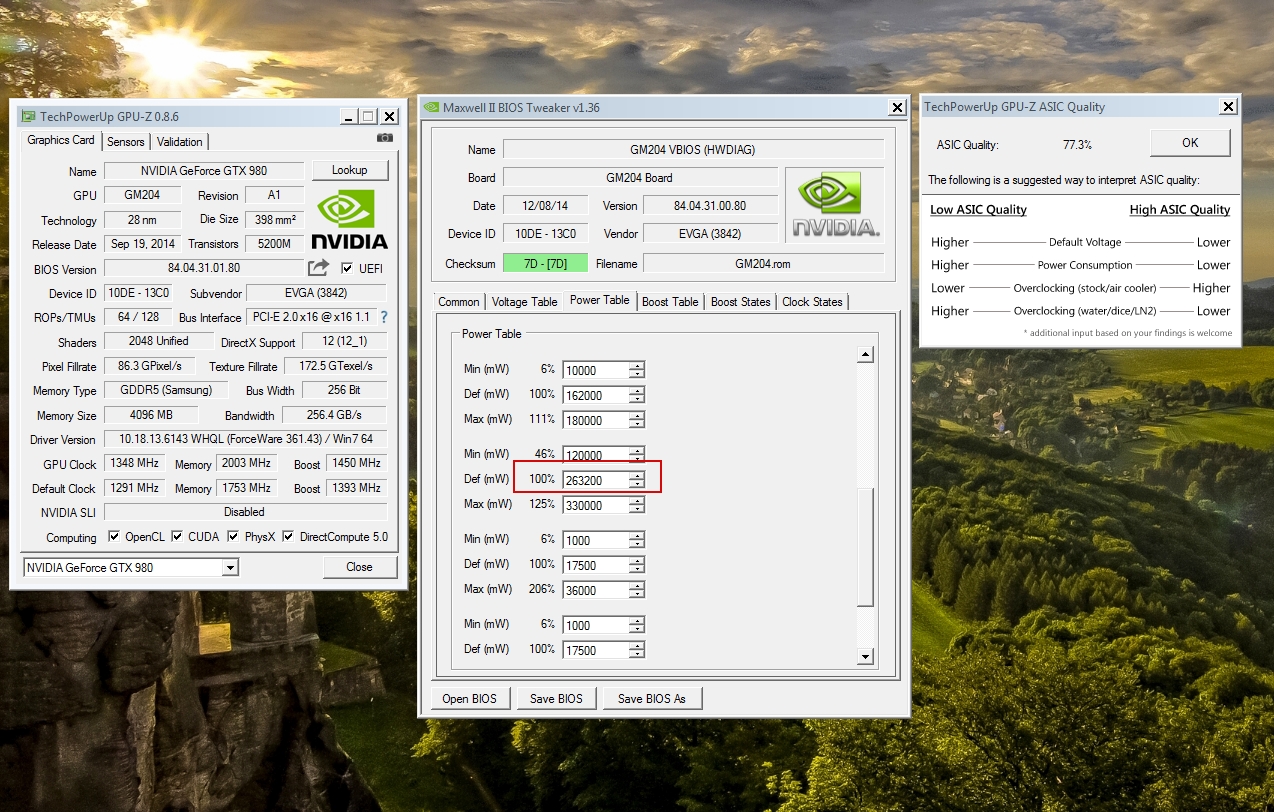
Task: Minimize the GPU-Z window
Action: (x=347, y=116)
